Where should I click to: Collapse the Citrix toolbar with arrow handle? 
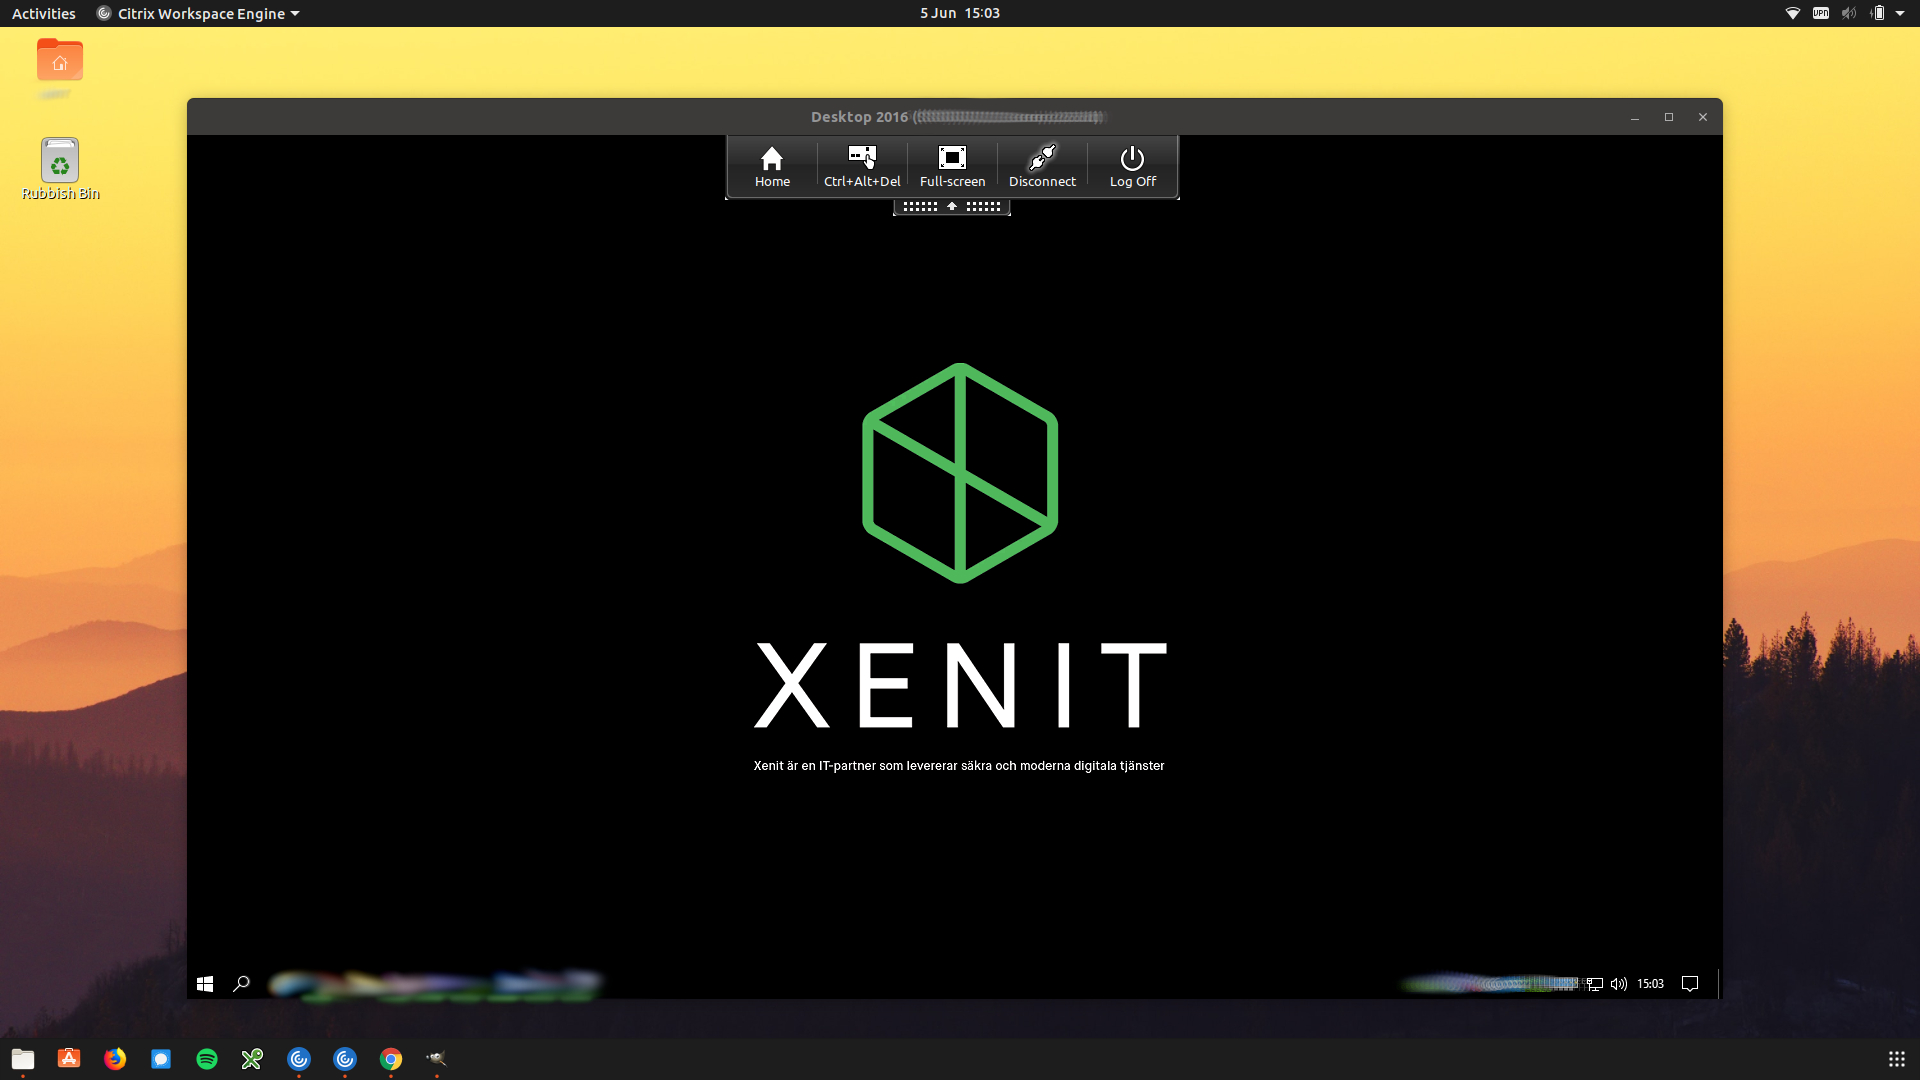coord(952,206)
